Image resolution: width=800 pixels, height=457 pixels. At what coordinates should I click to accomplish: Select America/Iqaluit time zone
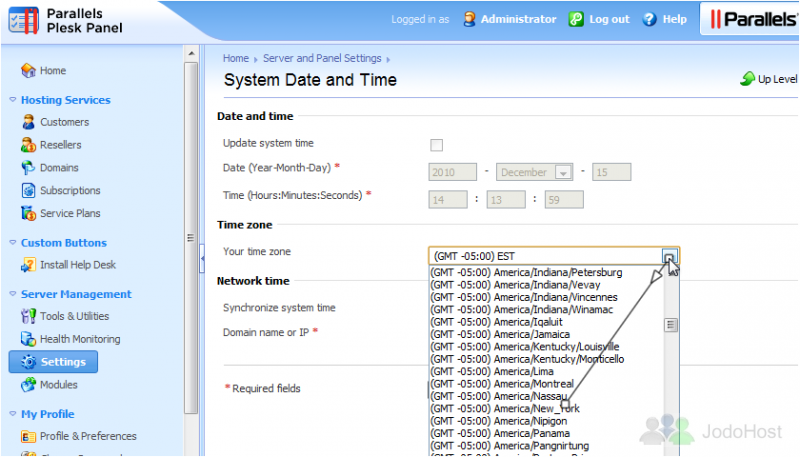point(546,322)
